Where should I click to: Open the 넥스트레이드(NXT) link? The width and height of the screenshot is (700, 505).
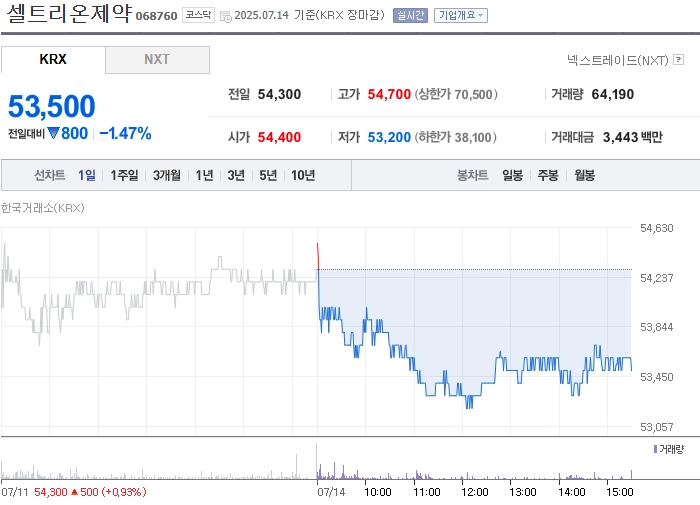click(618, 60)
